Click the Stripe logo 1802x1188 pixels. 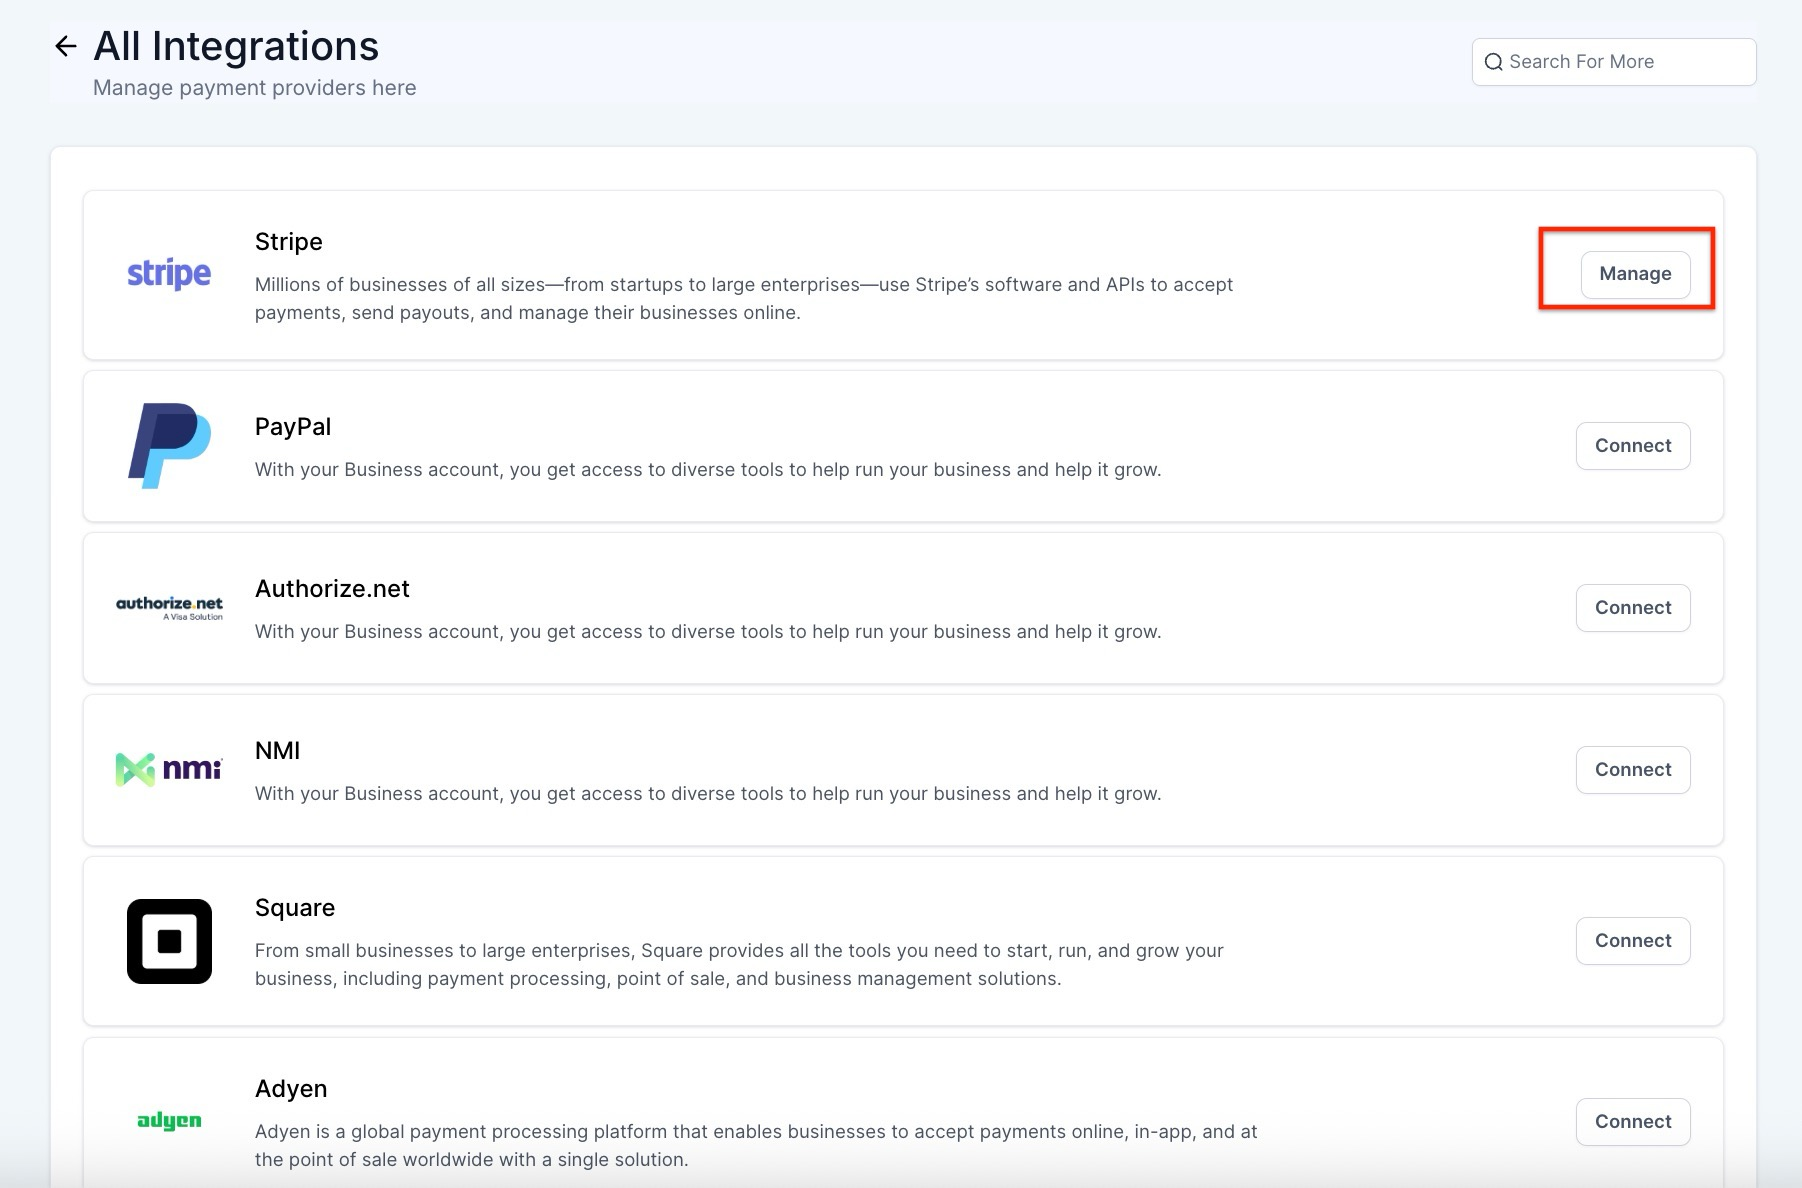click(169, 274)
